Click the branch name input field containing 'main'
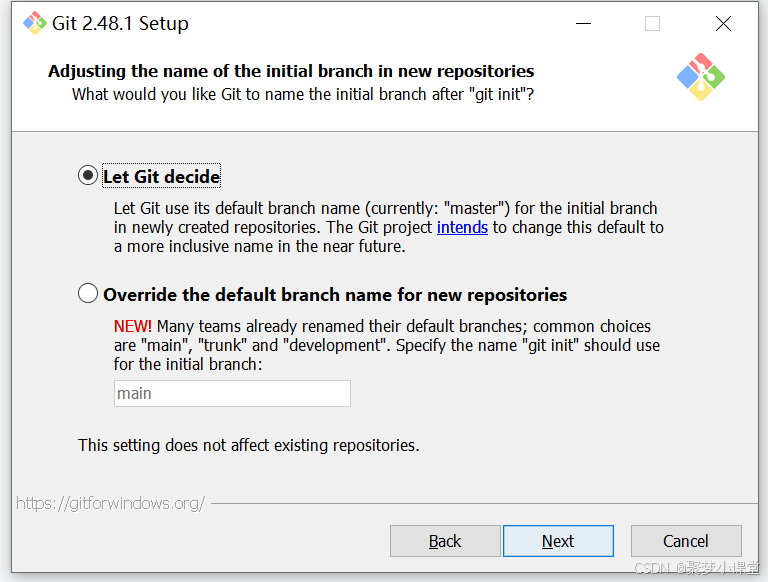 [x=232, y=393]
